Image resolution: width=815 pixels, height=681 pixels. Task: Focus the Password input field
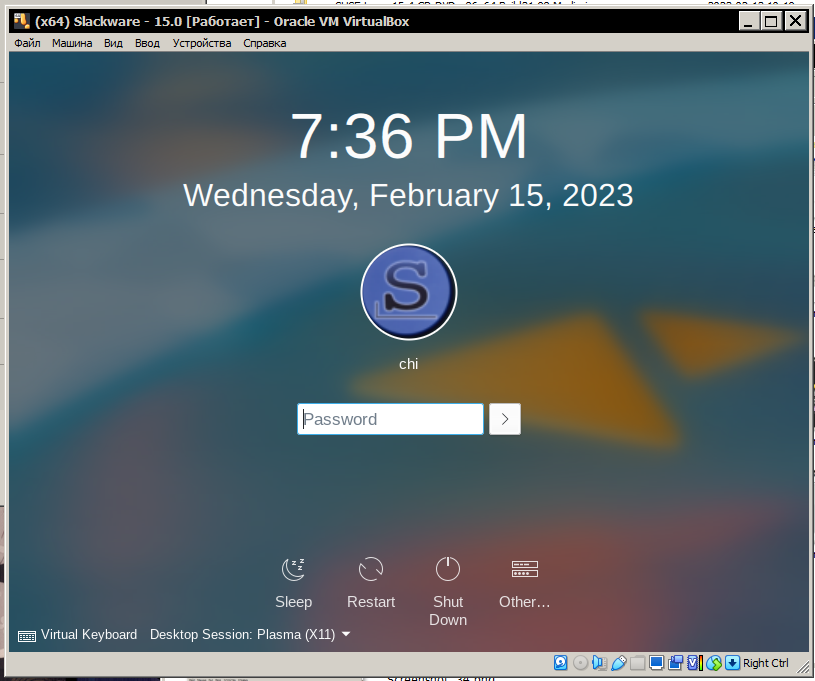point(390,419)
